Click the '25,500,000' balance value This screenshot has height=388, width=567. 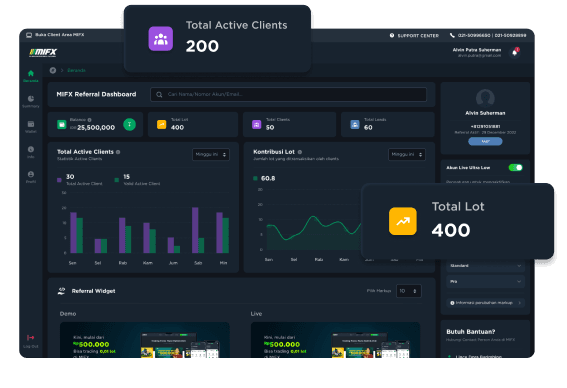click(96, 127)
